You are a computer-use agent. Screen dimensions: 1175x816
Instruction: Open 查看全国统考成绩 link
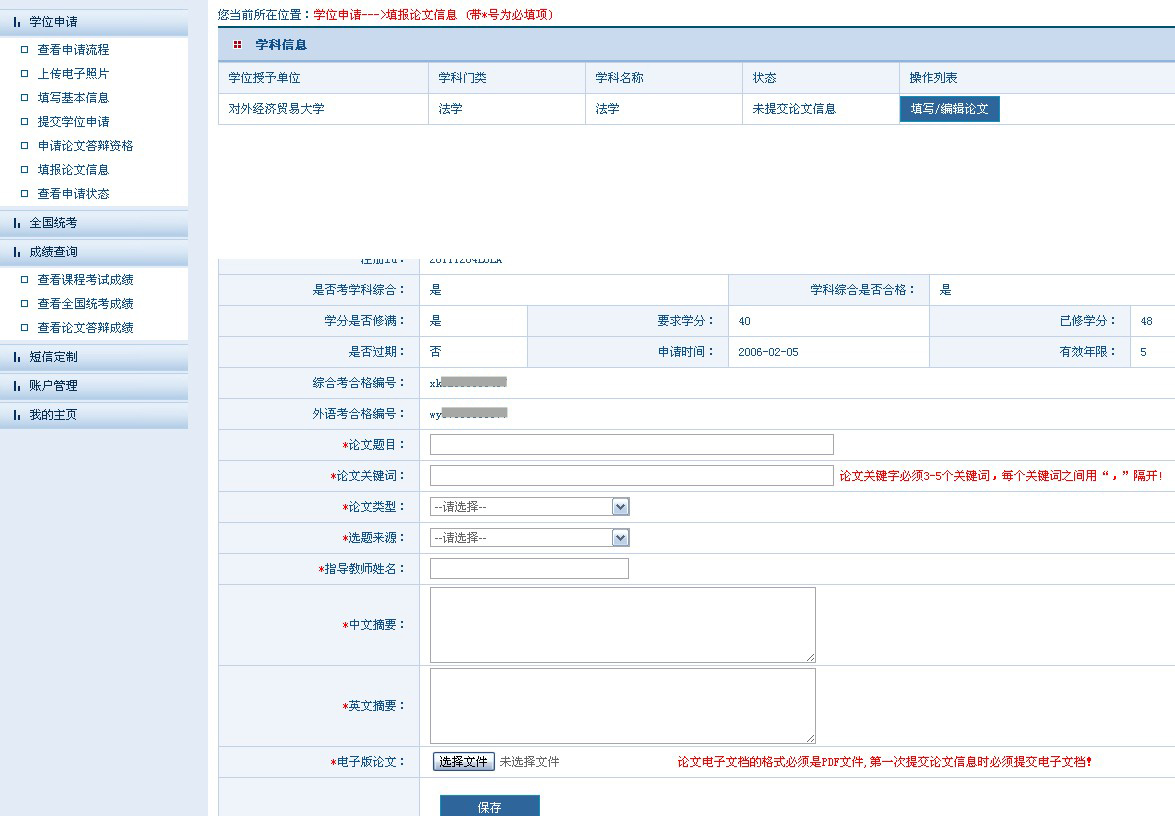85,303
